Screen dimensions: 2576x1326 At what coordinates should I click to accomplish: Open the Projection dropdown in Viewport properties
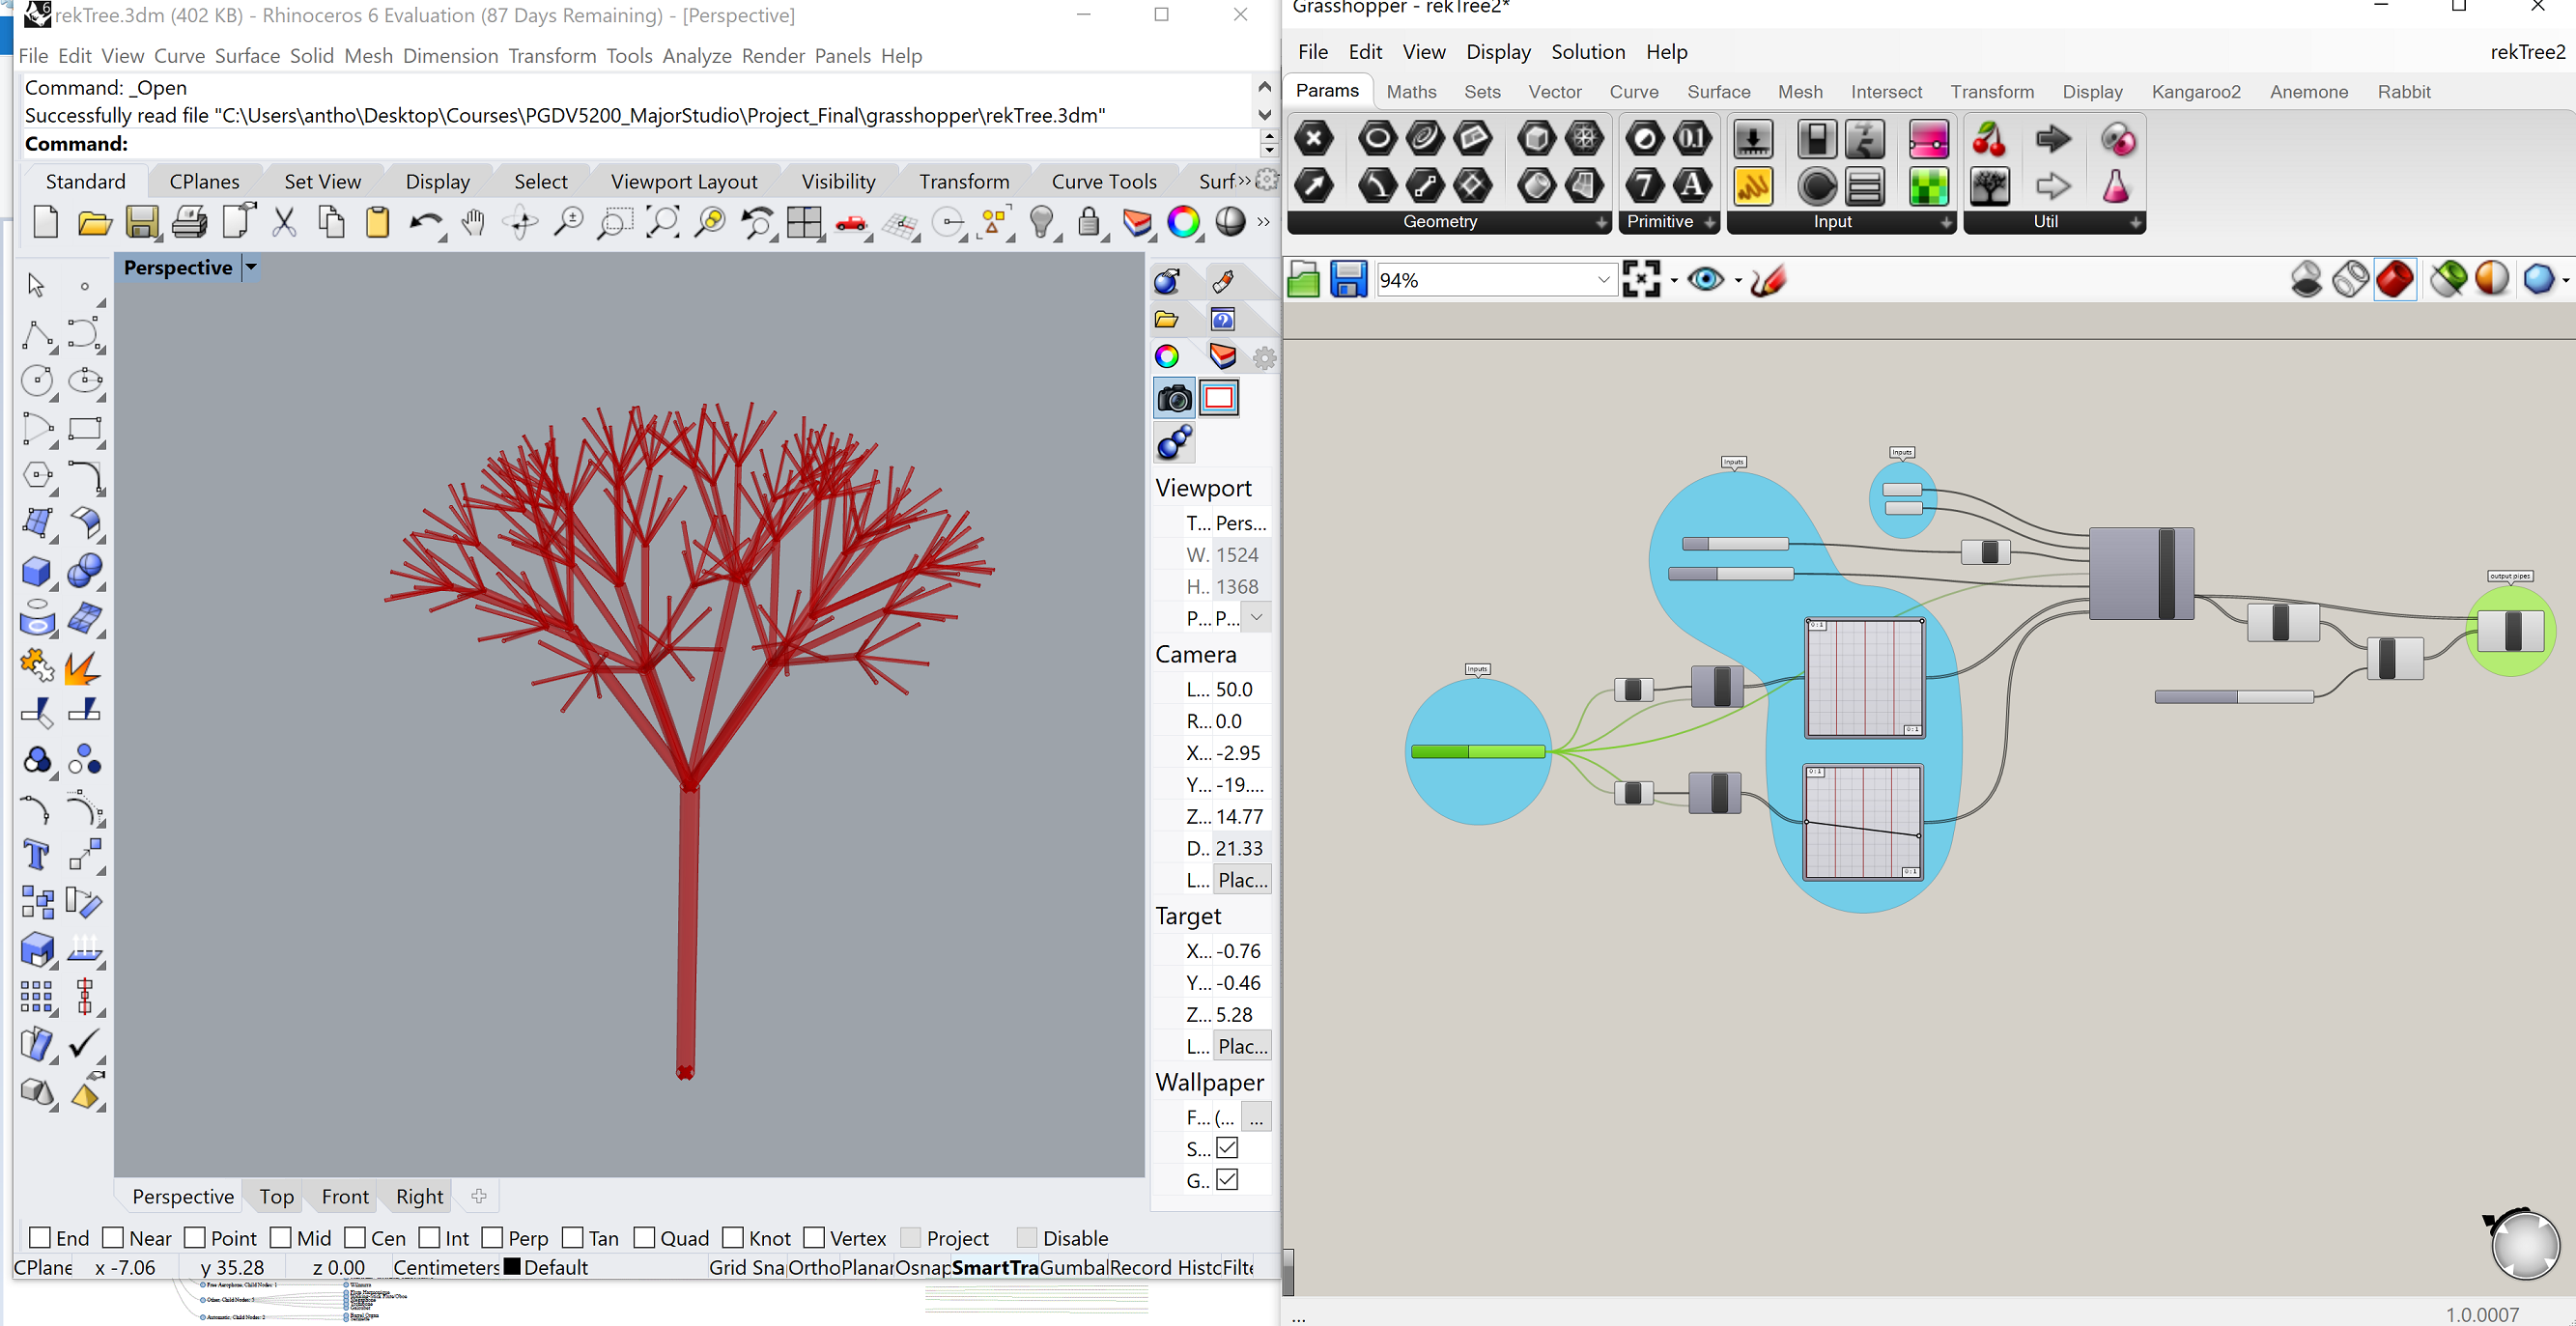[1257, 617]
